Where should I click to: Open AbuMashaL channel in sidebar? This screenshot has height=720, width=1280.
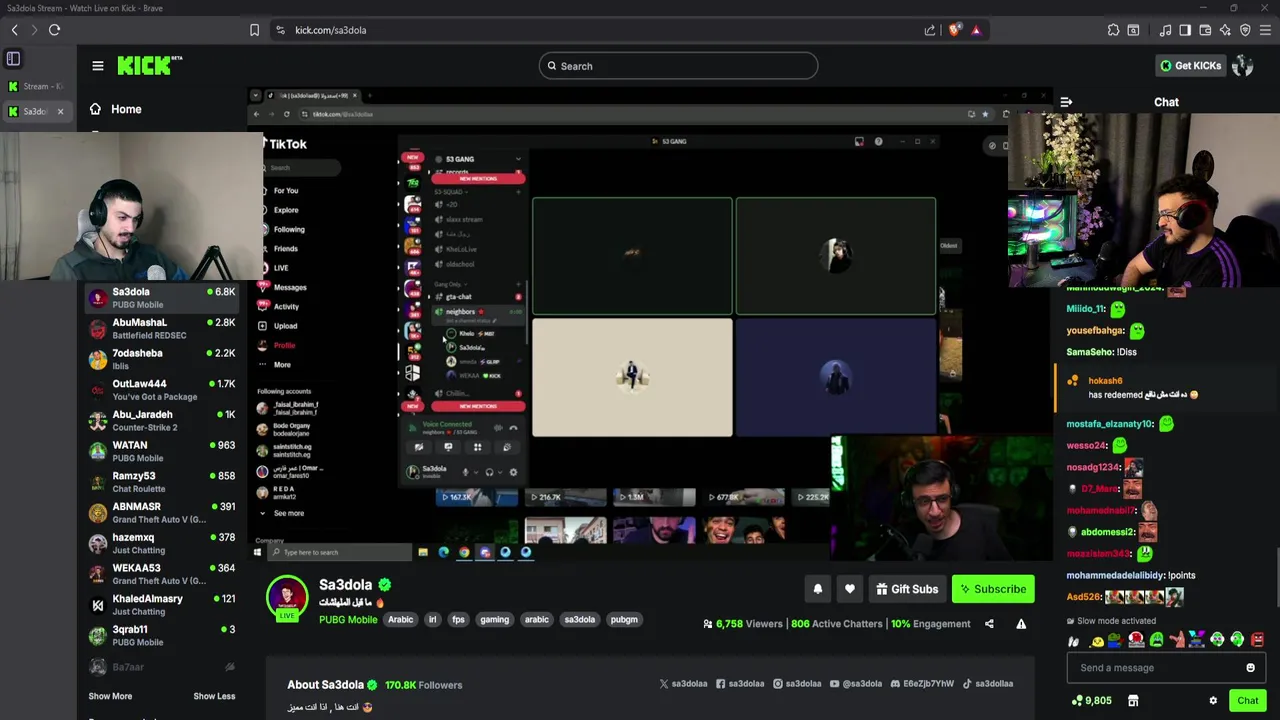[162, 328]
